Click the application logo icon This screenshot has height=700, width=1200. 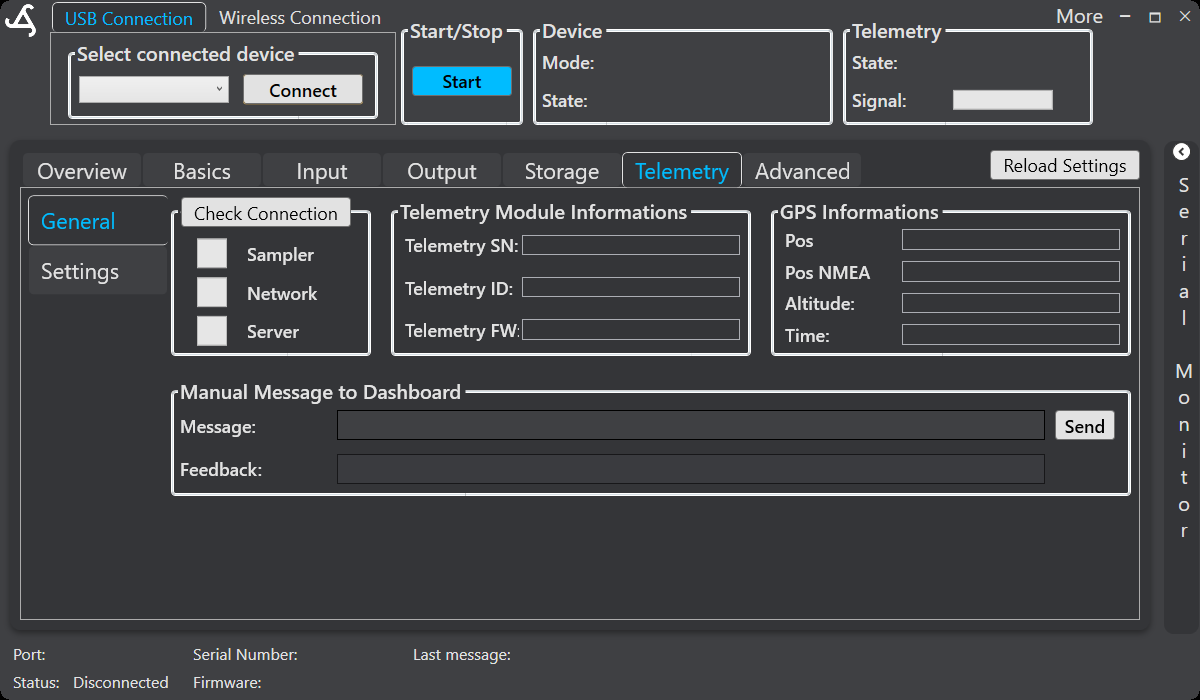pos(21,20)
